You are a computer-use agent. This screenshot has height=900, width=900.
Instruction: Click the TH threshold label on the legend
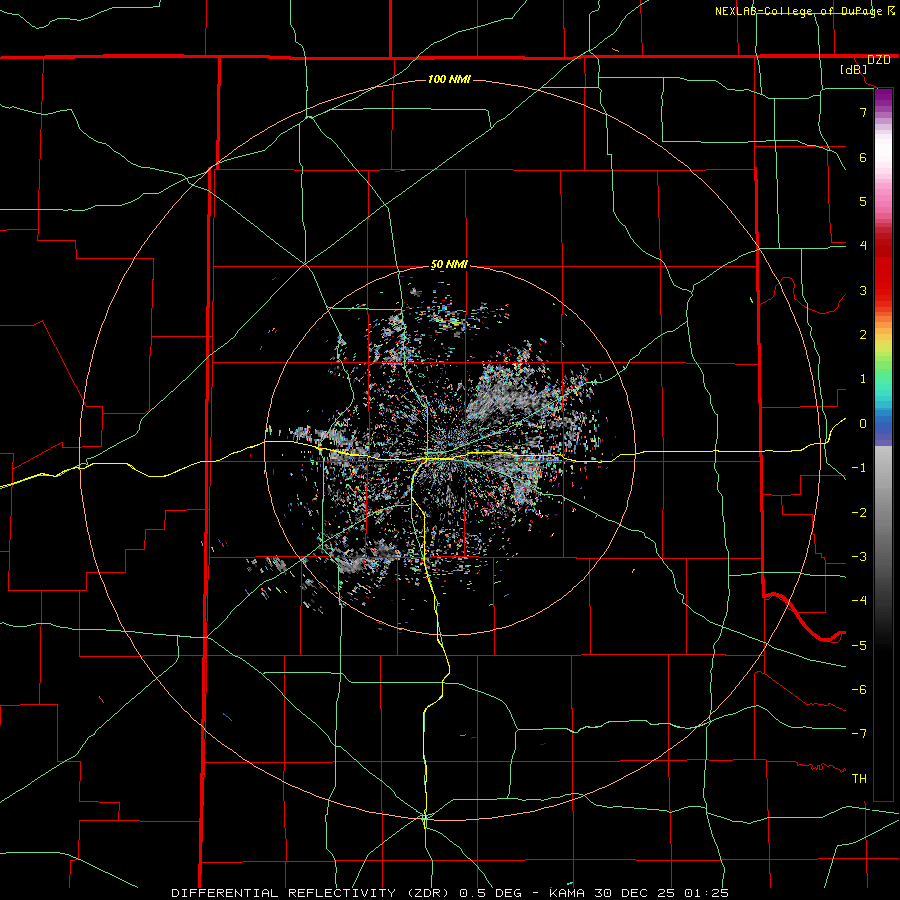click(859, 778)
